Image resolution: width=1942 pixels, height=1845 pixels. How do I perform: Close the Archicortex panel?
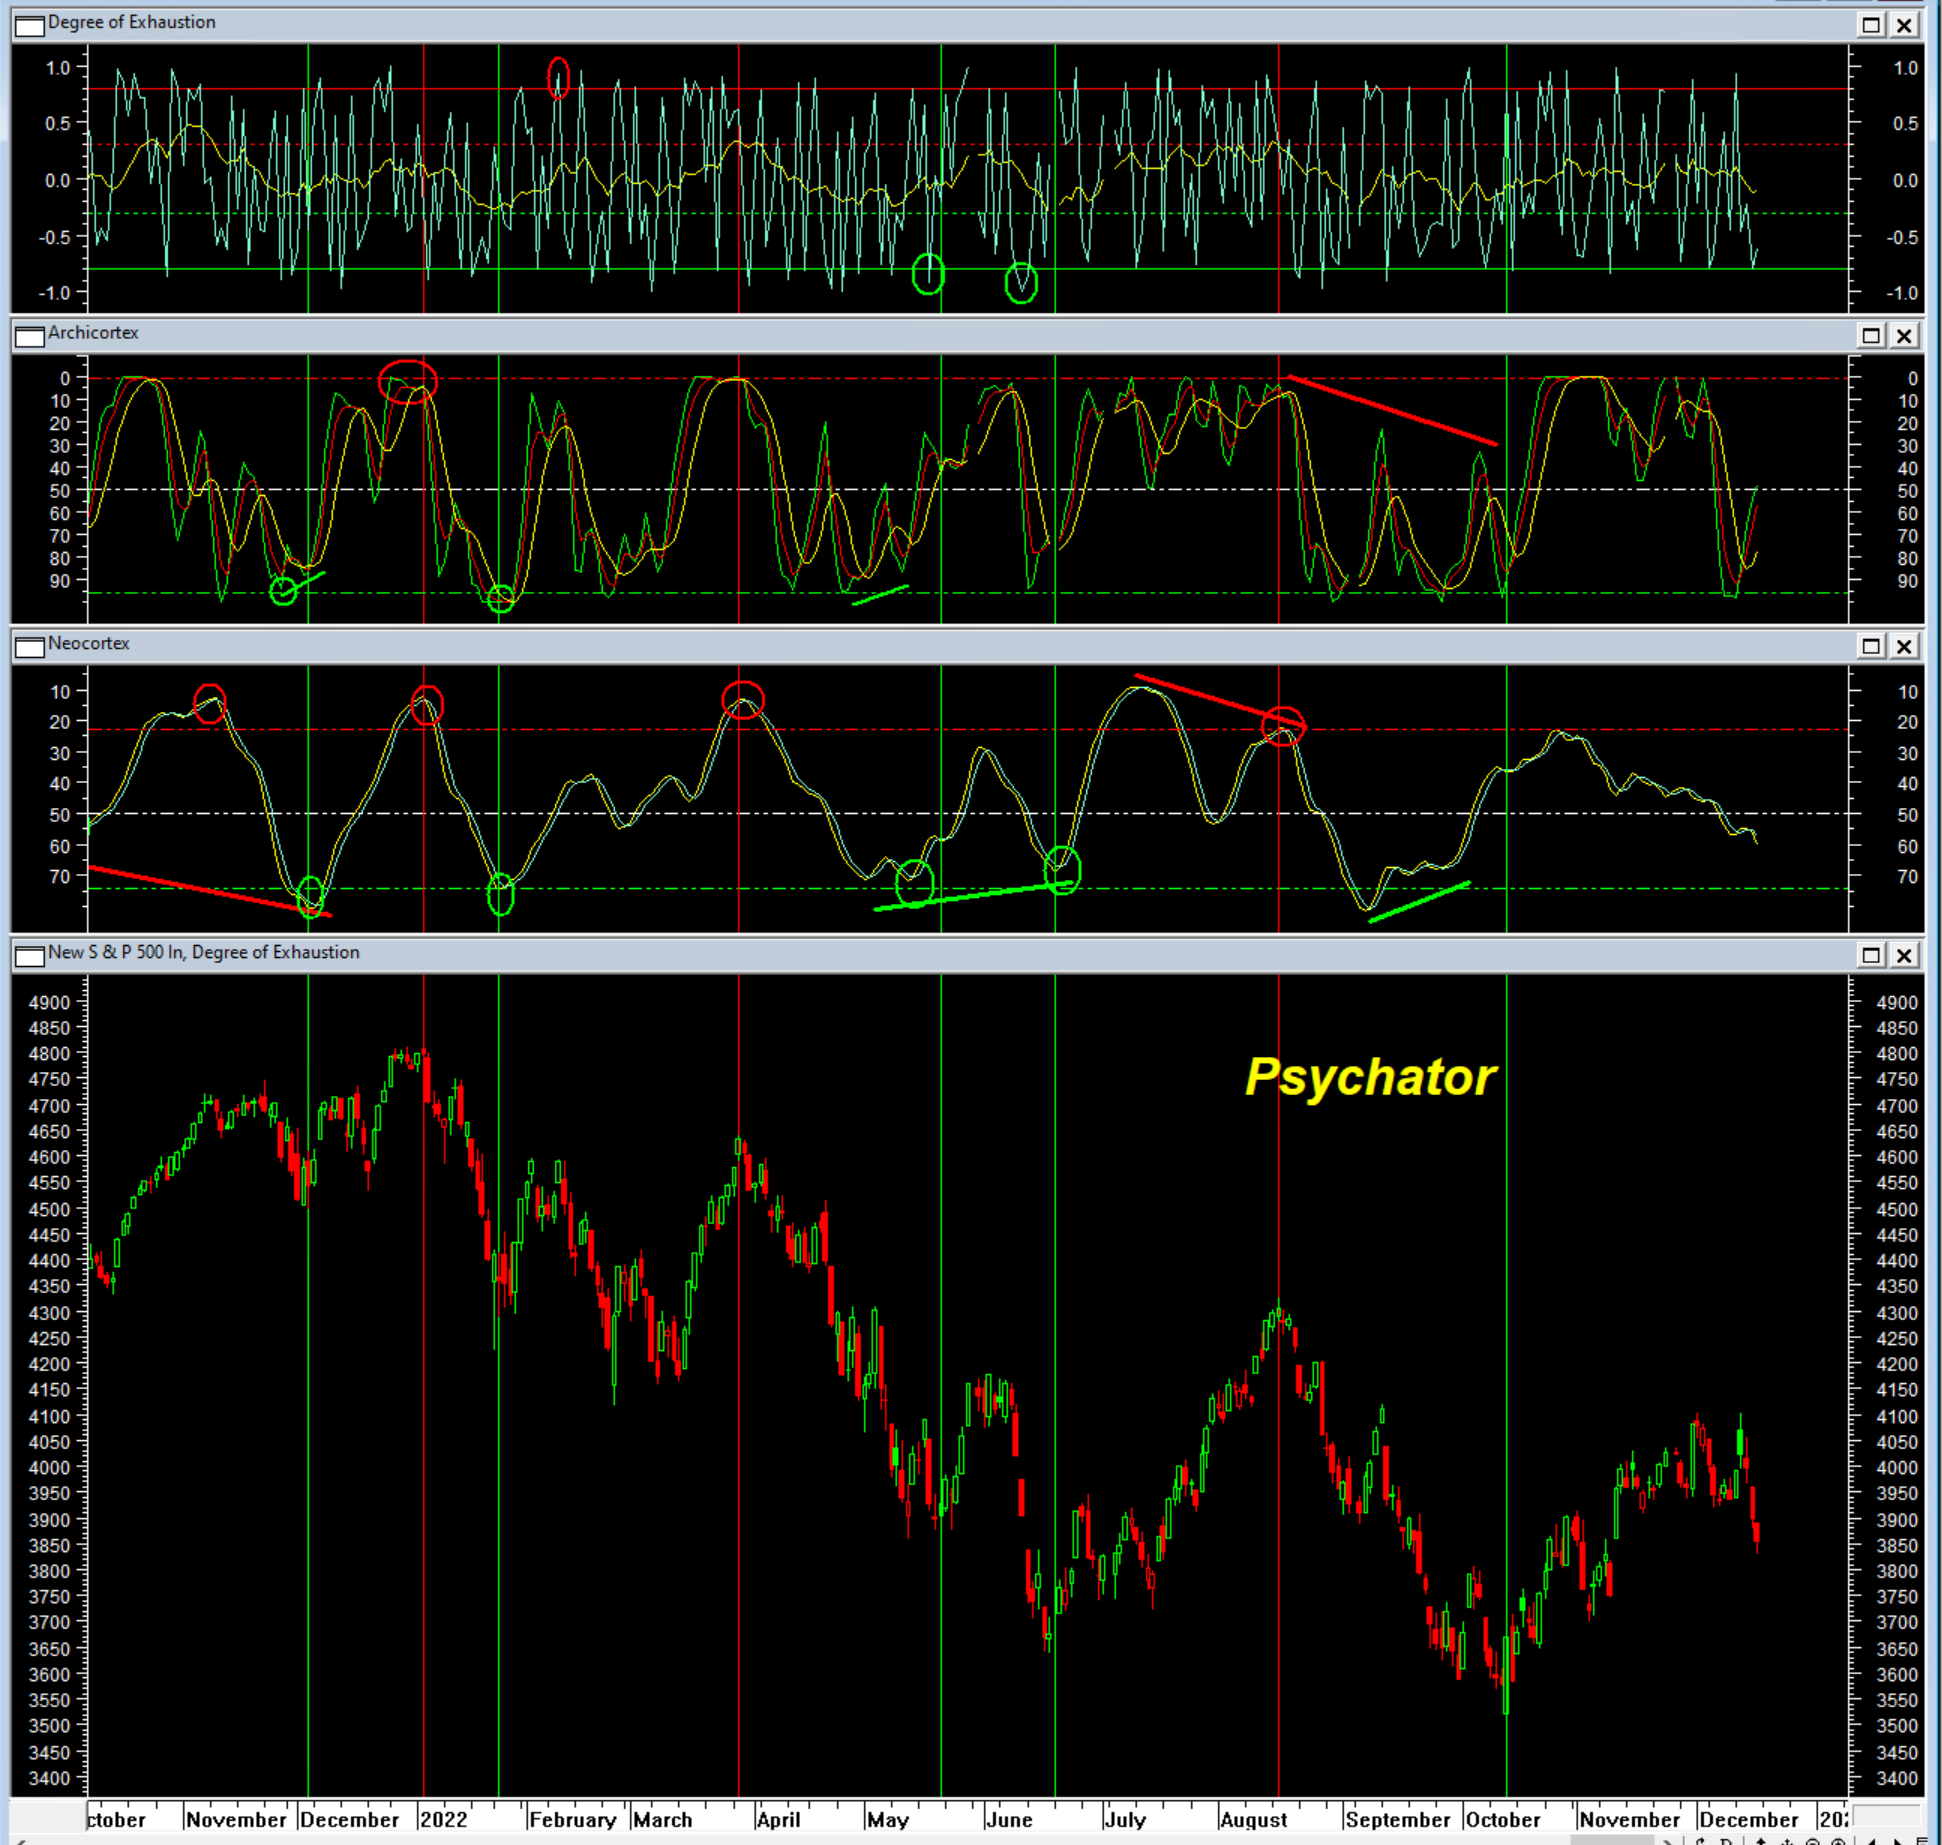point(1905,336)
